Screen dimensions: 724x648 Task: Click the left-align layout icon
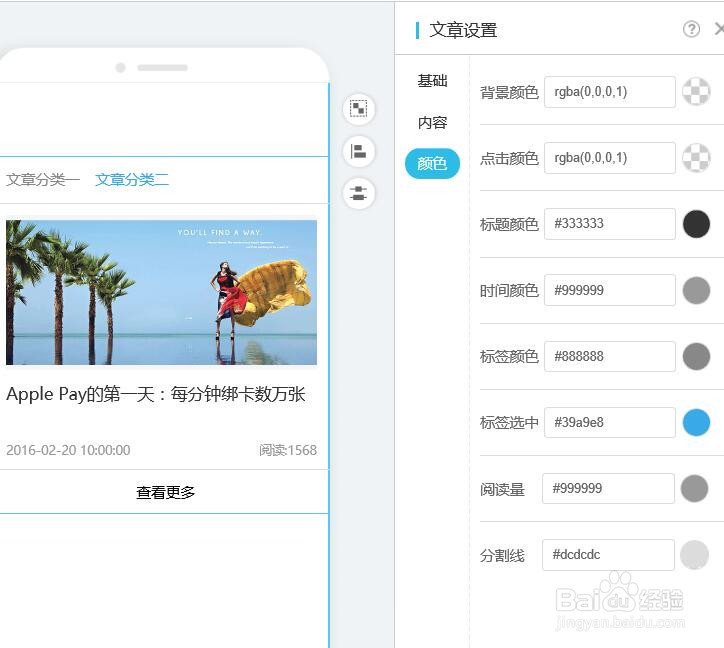coord(358,151)
